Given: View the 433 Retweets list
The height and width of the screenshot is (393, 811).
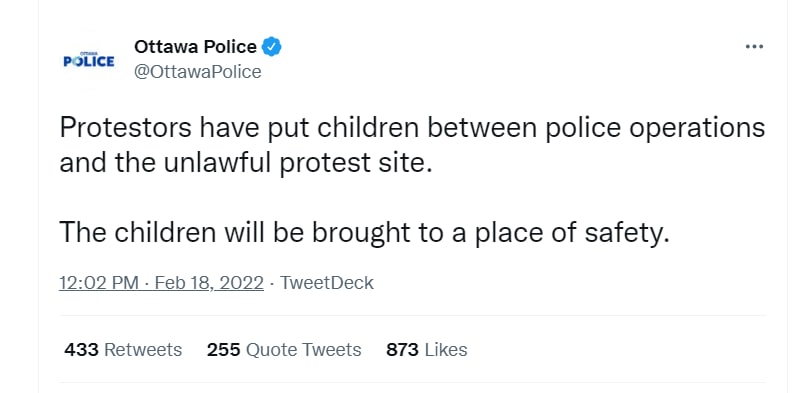Looking at the screenshot, I should point(123,350).
